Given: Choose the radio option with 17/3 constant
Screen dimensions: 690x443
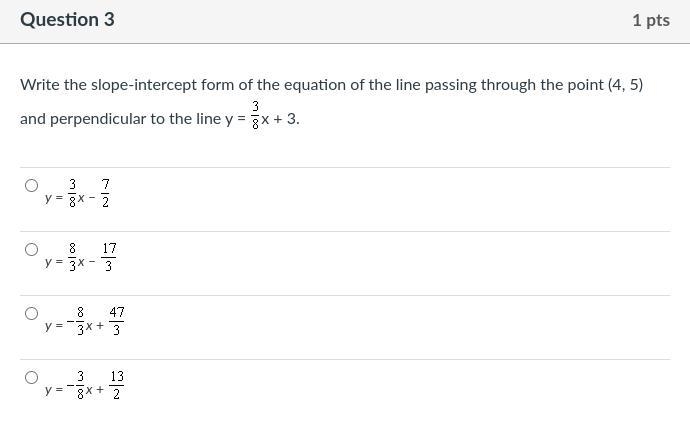Looking at the screenshot, I should point(31,249).
